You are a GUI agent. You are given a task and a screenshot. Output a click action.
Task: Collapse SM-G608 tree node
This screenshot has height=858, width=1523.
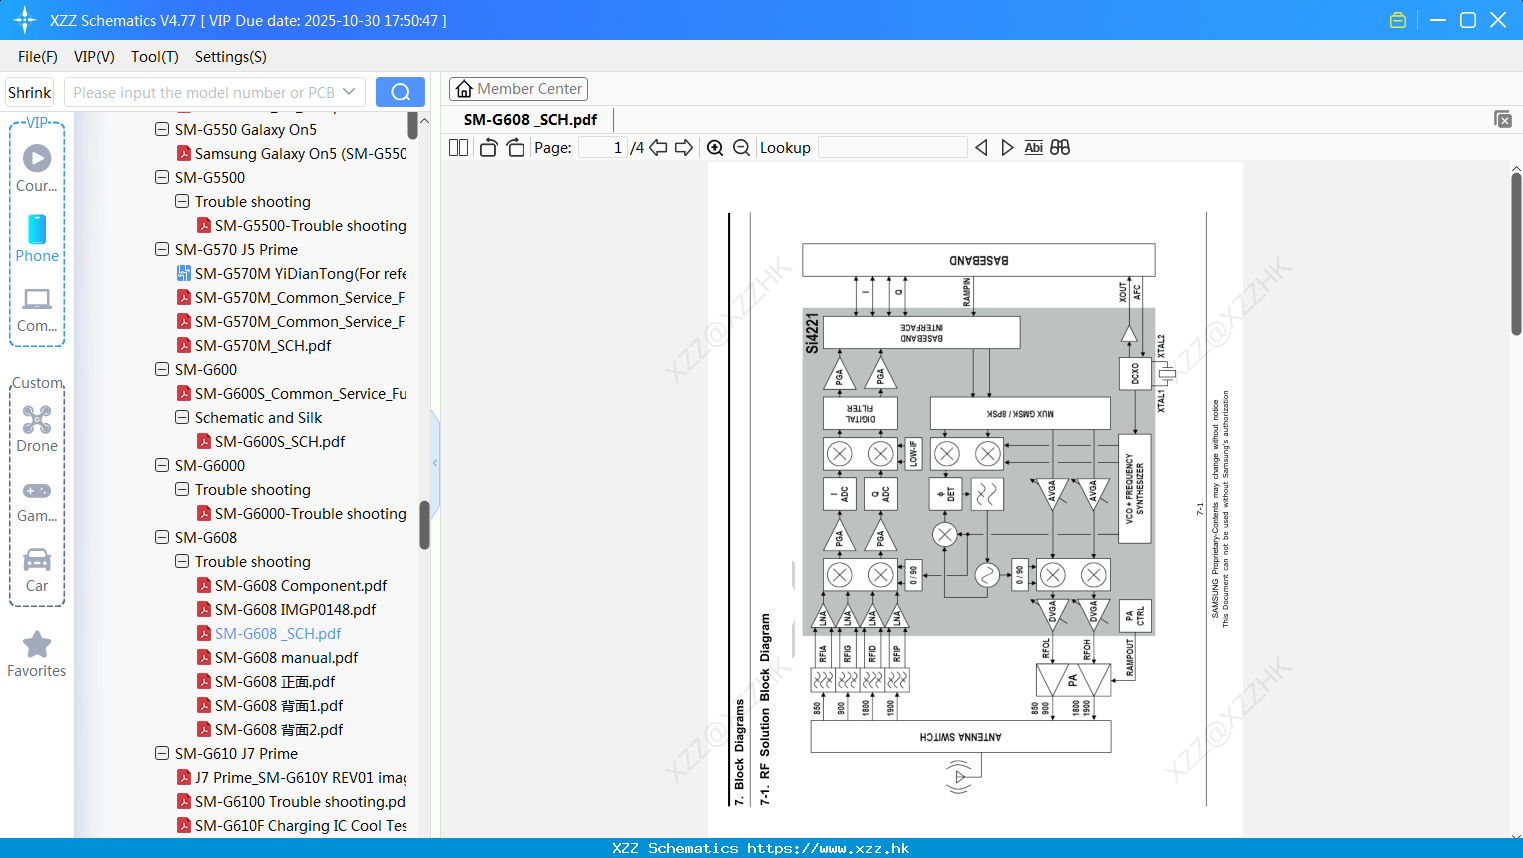[162, 537]
